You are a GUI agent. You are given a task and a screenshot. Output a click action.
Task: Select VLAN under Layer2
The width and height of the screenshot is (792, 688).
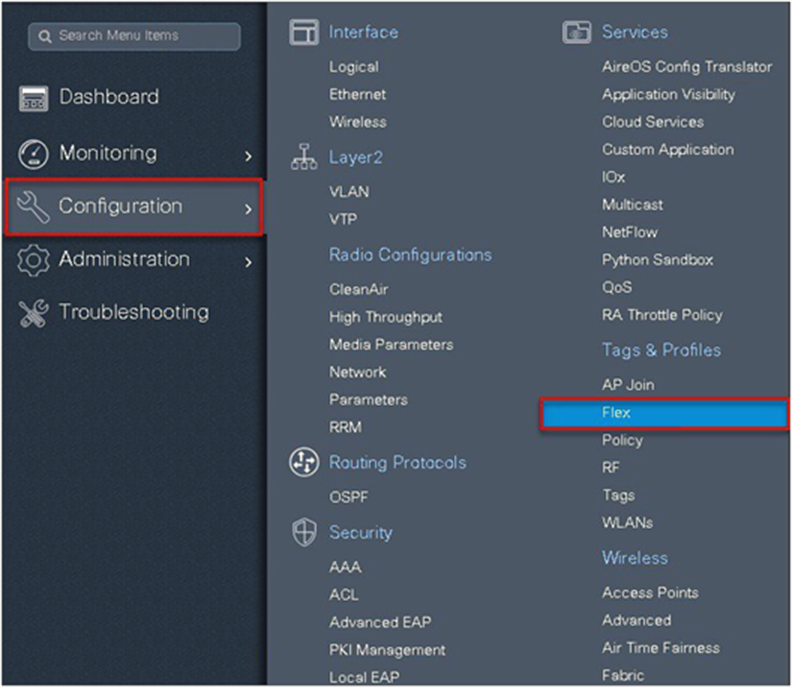349,192
